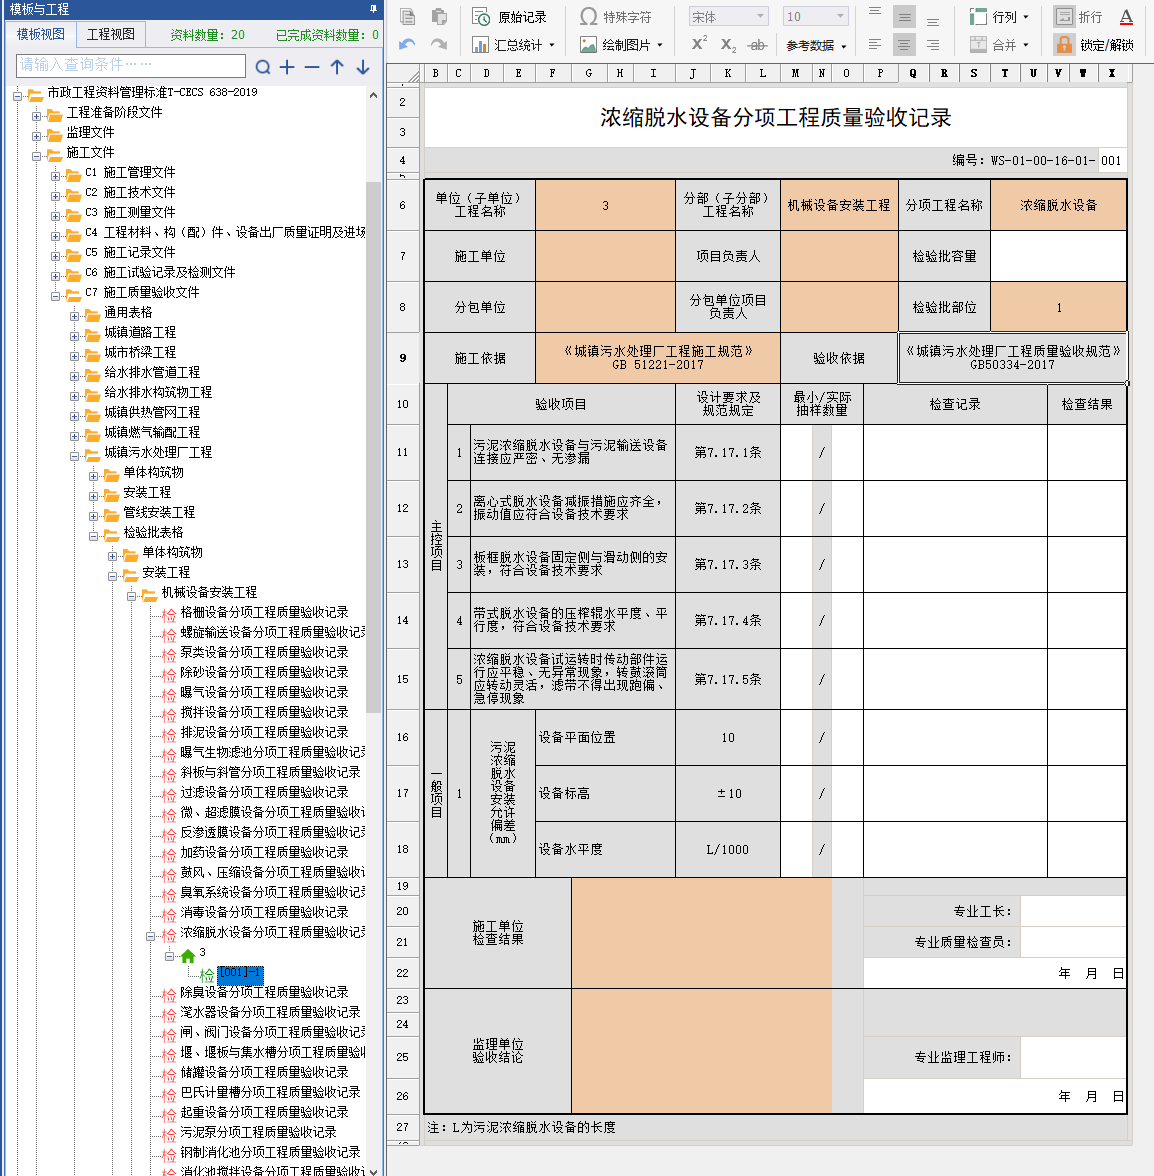This screenshot has width=1154, height=1176.
Task: Click the 检验批容量 value cell
Action: coord(1058,256)
